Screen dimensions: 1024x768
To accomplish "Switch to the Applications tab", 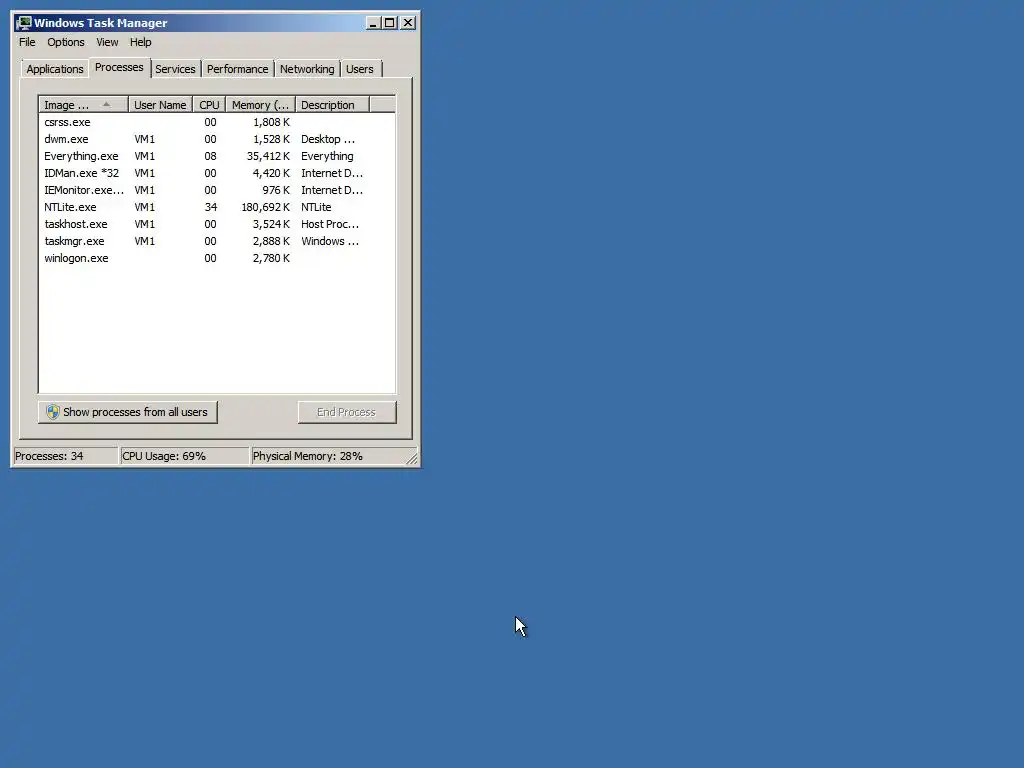I will [55, 69].
